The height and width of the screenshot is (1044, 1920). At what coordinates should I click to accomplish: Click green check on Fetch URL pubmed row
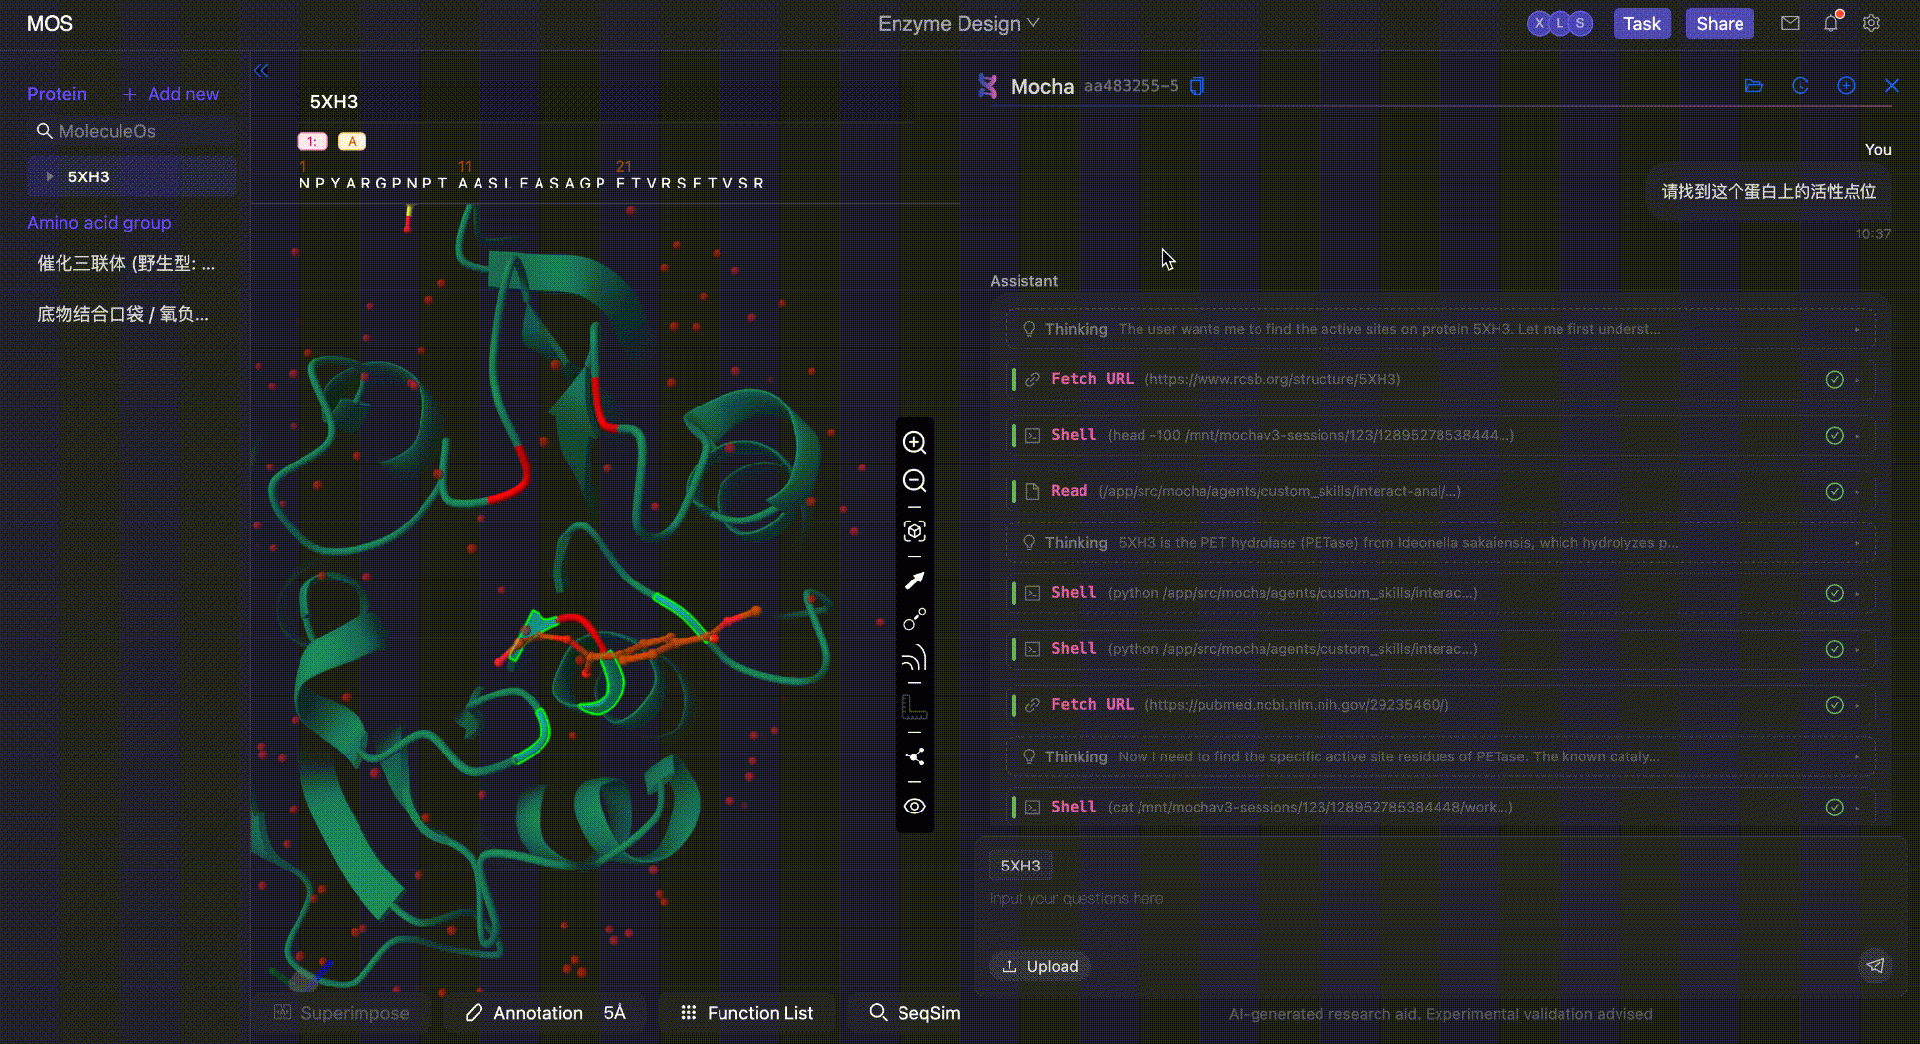click(1834, 705)
